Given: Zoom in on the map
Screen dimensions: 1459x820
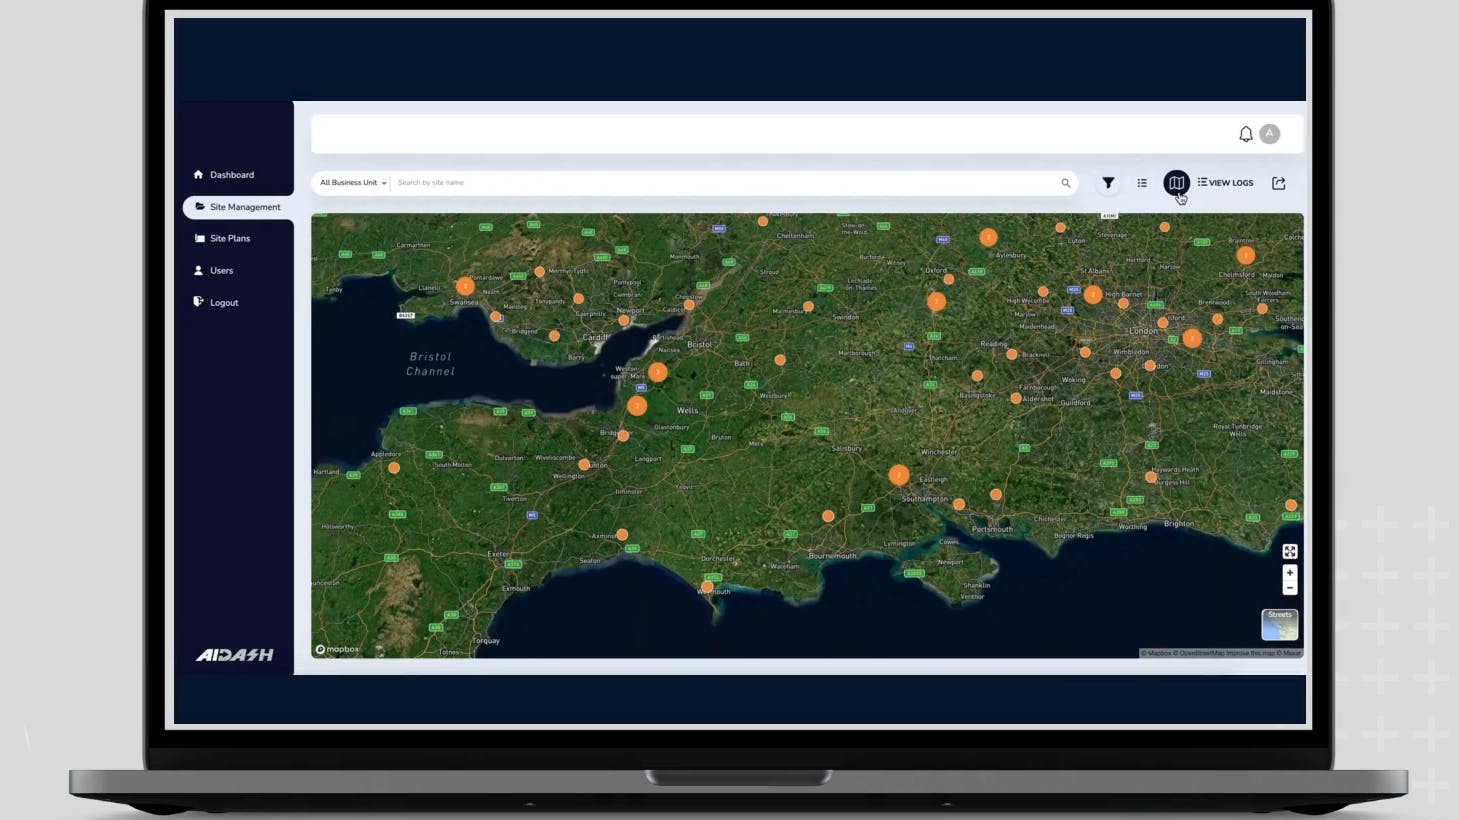Looking at the screenshot, I should click(x=1289, y=573).
